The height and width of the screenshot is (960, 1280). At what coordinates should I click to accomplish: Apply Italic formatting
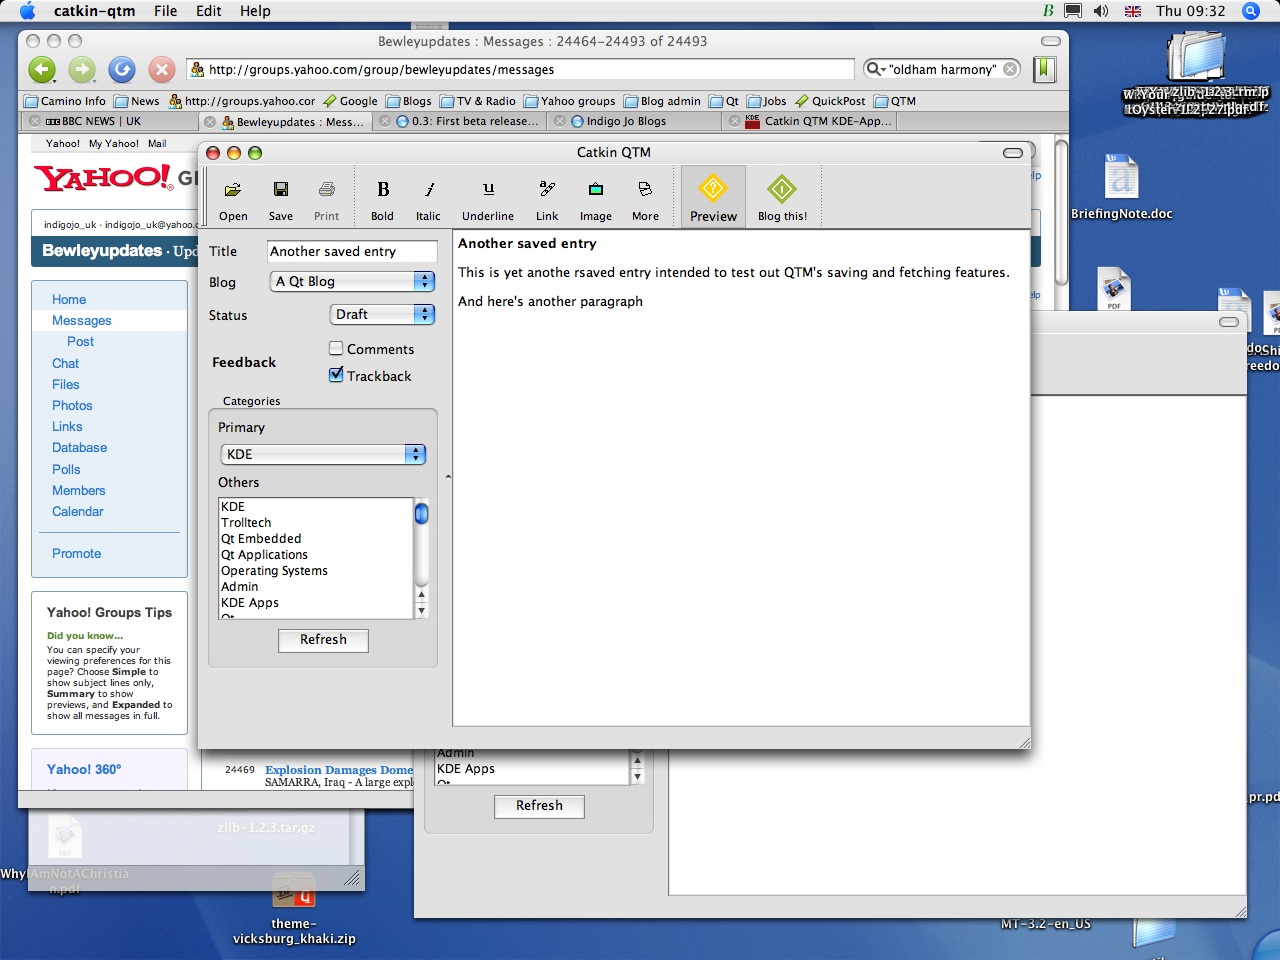tap(428, 198)
